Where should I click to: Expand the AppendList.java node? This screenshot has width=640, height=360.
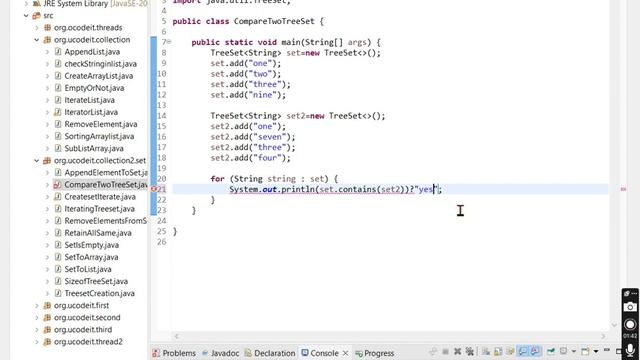47,52
